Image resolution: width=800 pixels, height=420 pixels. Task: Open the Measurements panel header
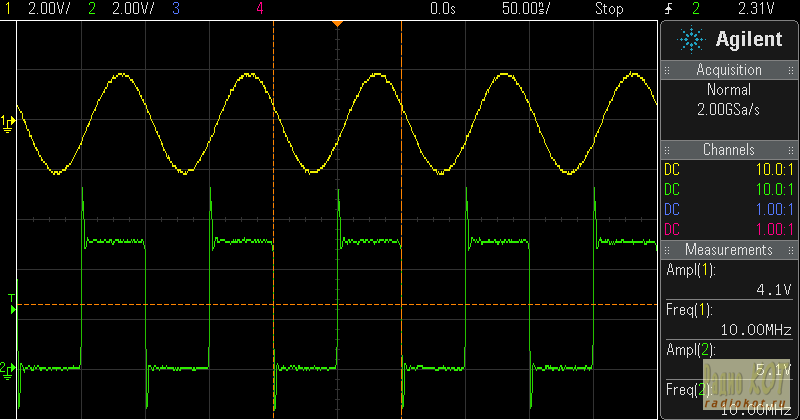click(728, 250)
